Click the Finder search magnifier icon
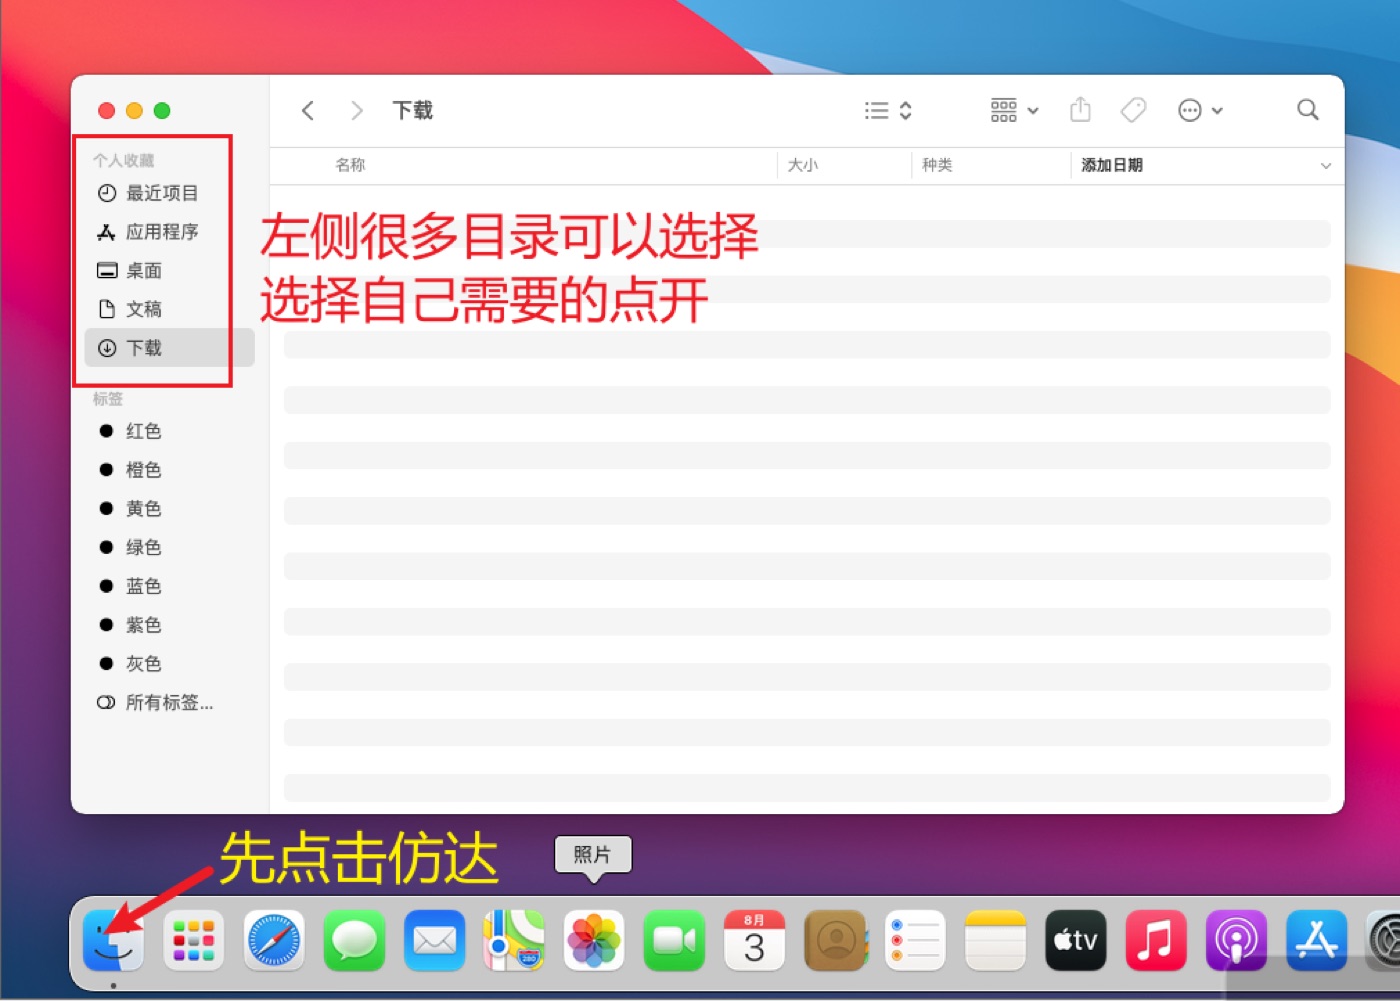Screen dimensions: 1400x1001 (1307, 110)
